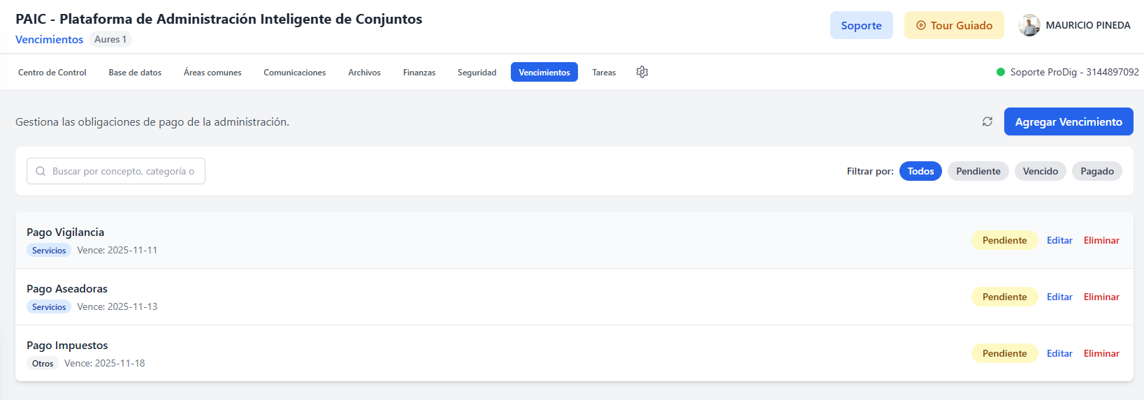
Task: Click the Mauricio Pineda profile avatar
Action: point(1029,26)
